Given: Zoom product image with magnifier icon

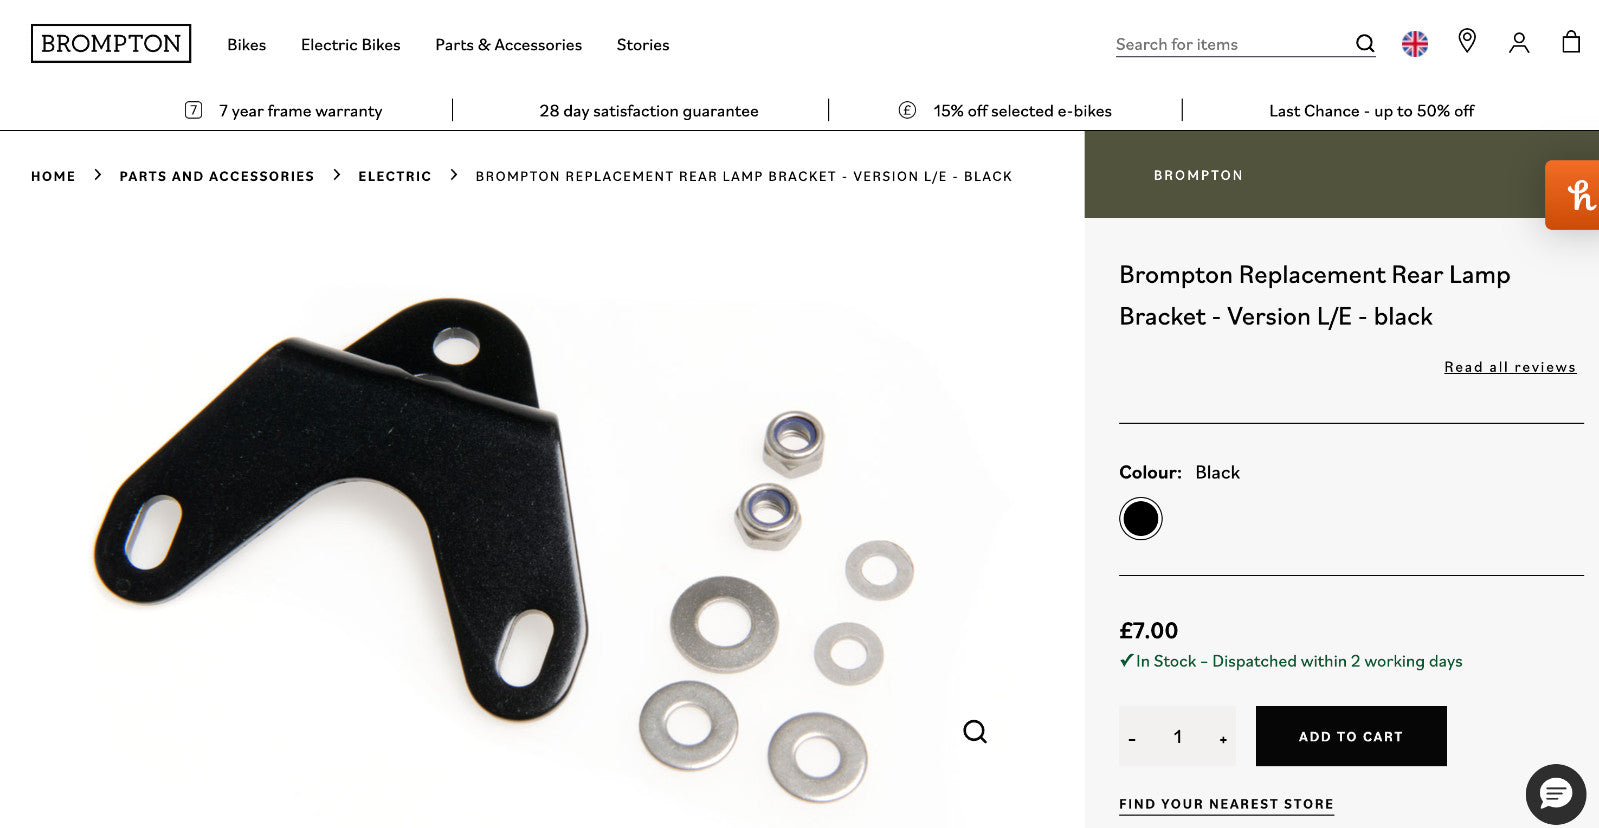Looking at the screenshot, I should 975,732.
